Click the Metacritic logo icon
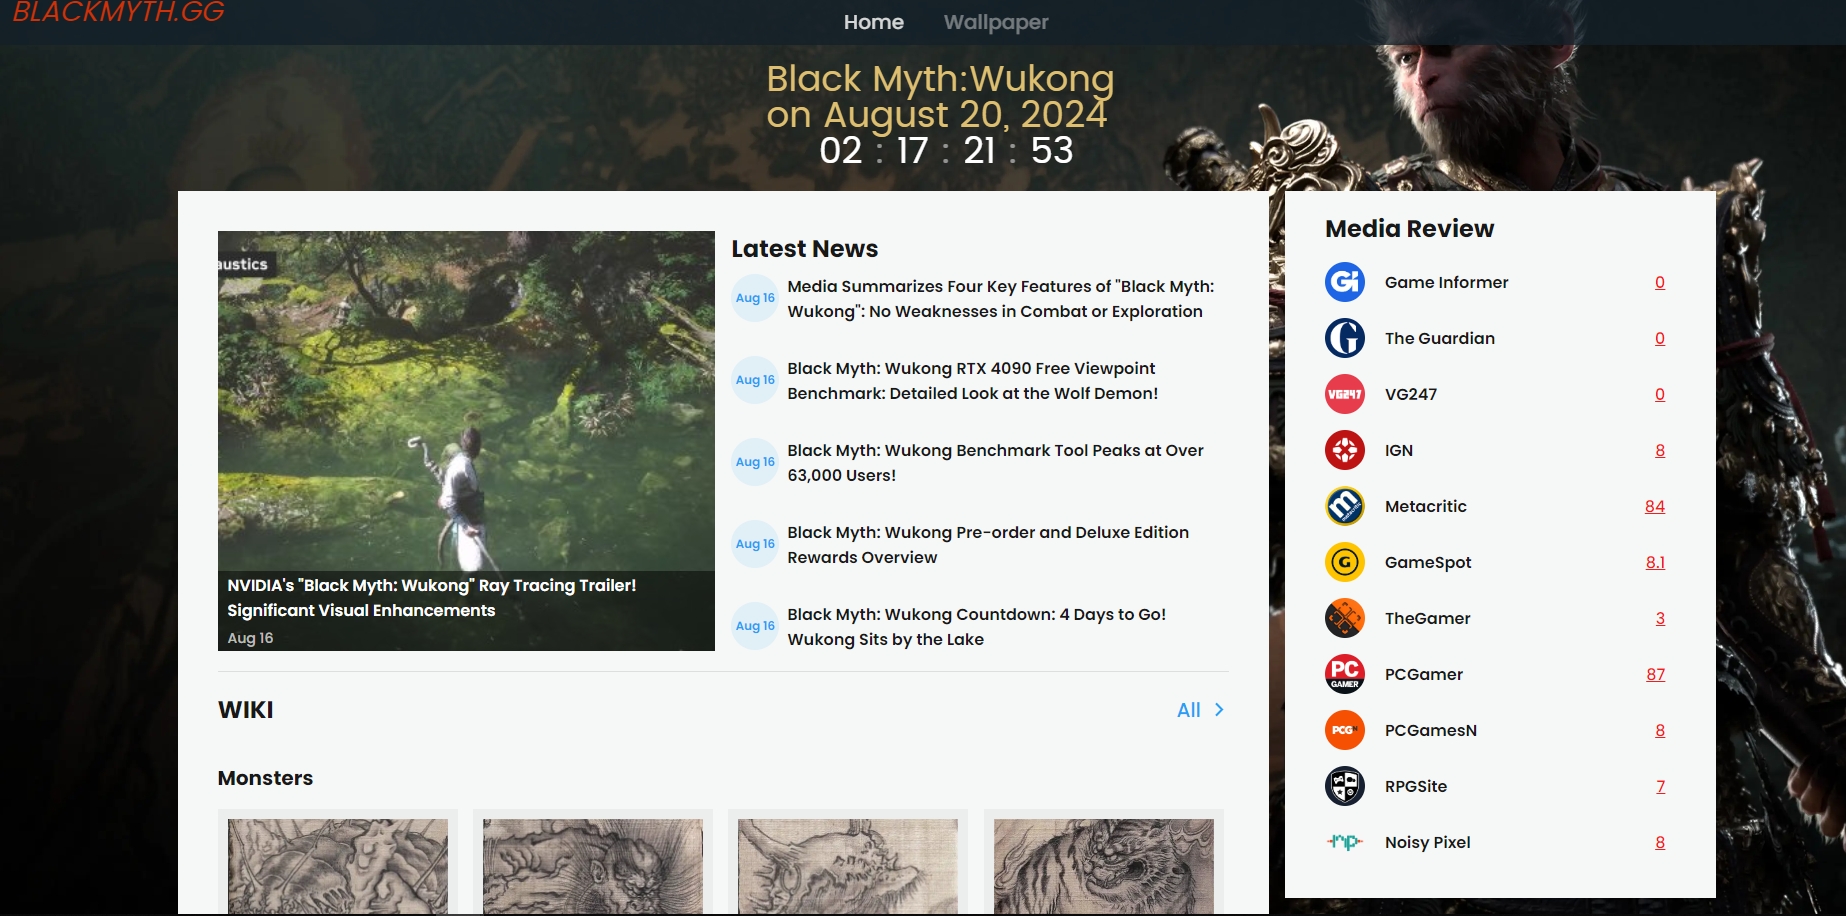Image resolution: width=1846 pixels, height=916 pixels. click(x=1345, y=506)
